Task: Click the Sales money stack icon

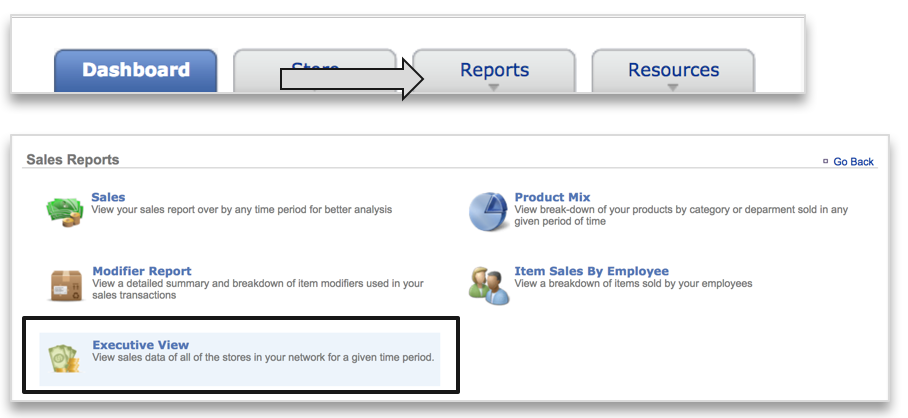Action: 66,211
